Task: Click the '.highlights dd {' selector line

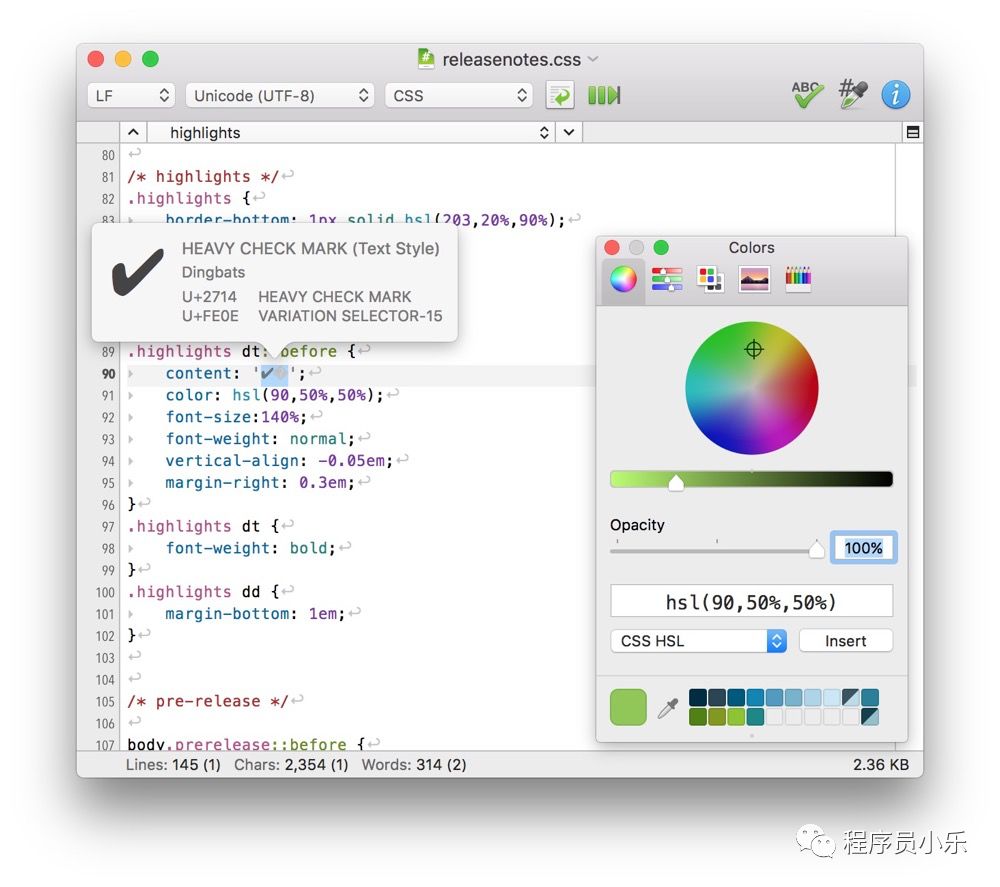Action: click(x=203, y=592)
